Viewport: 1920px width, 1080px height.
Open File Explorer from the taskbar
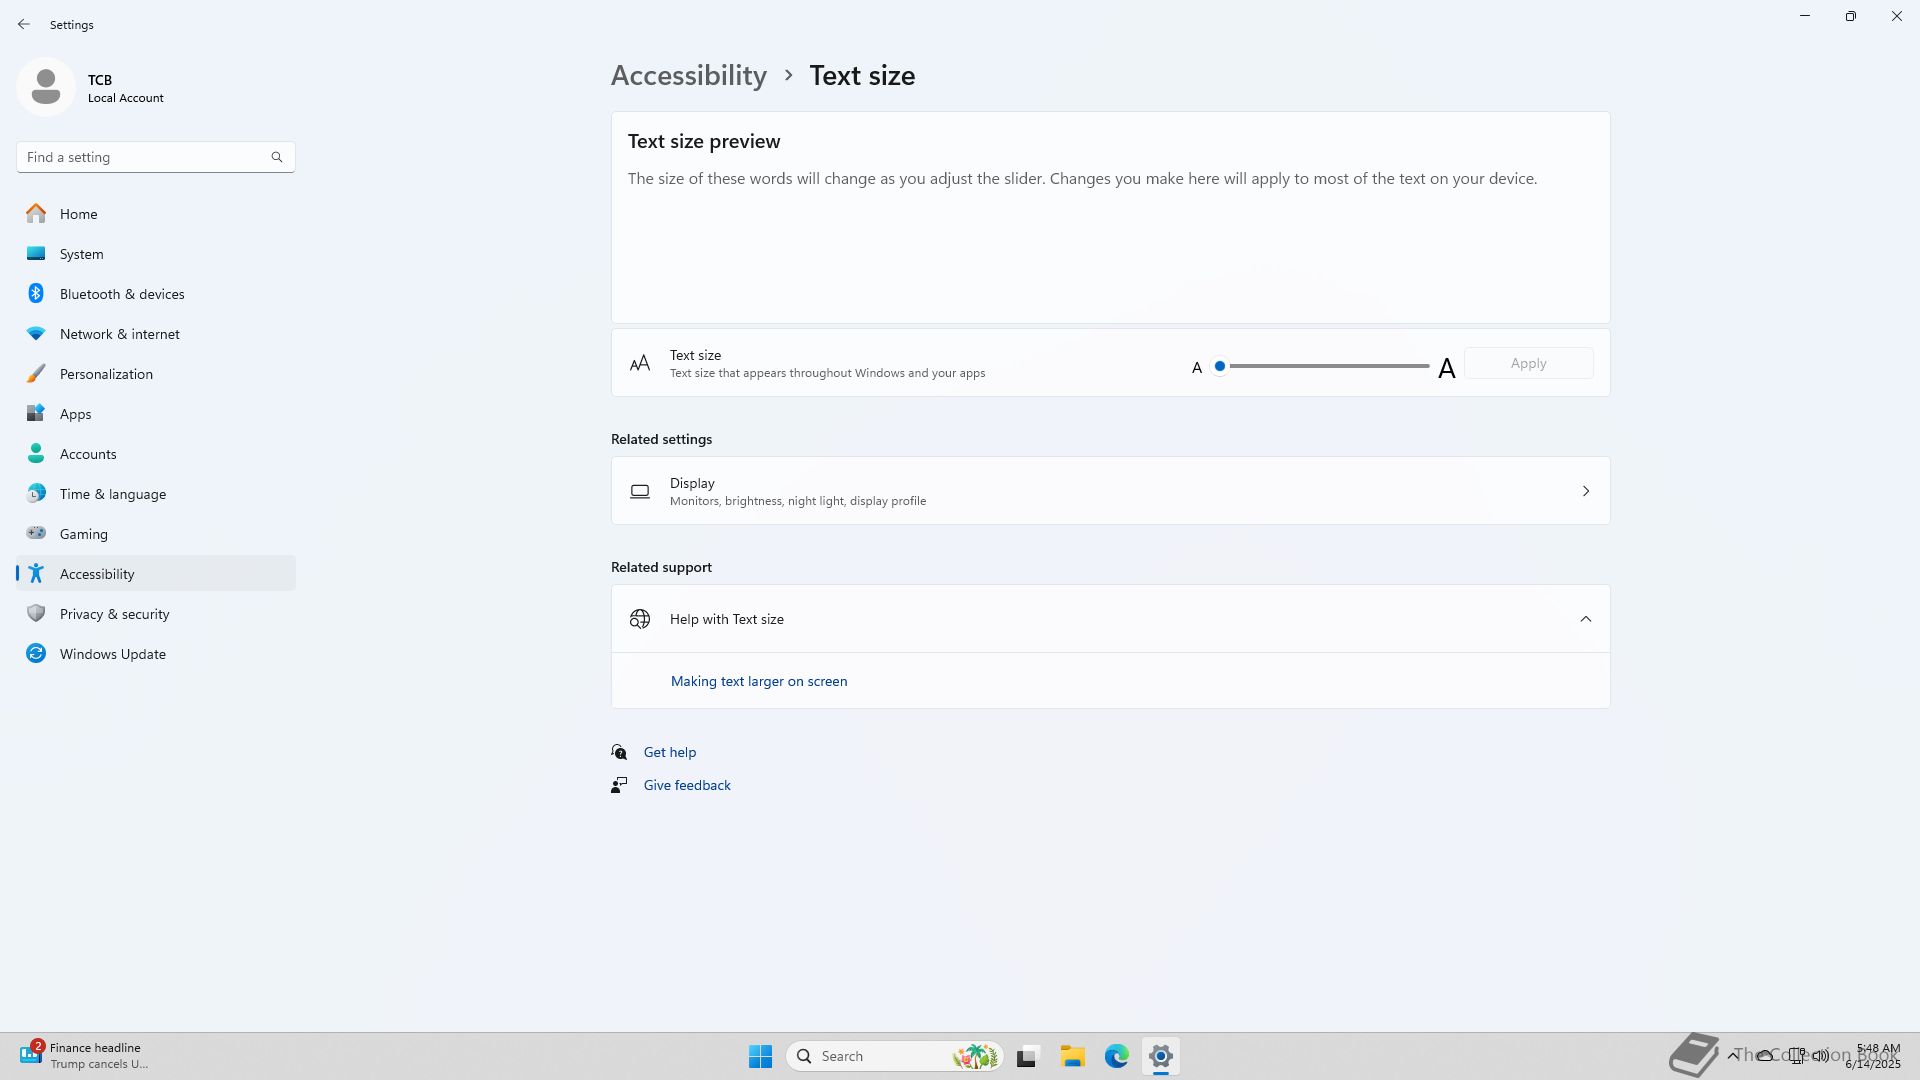(x=1072, y=1056)
